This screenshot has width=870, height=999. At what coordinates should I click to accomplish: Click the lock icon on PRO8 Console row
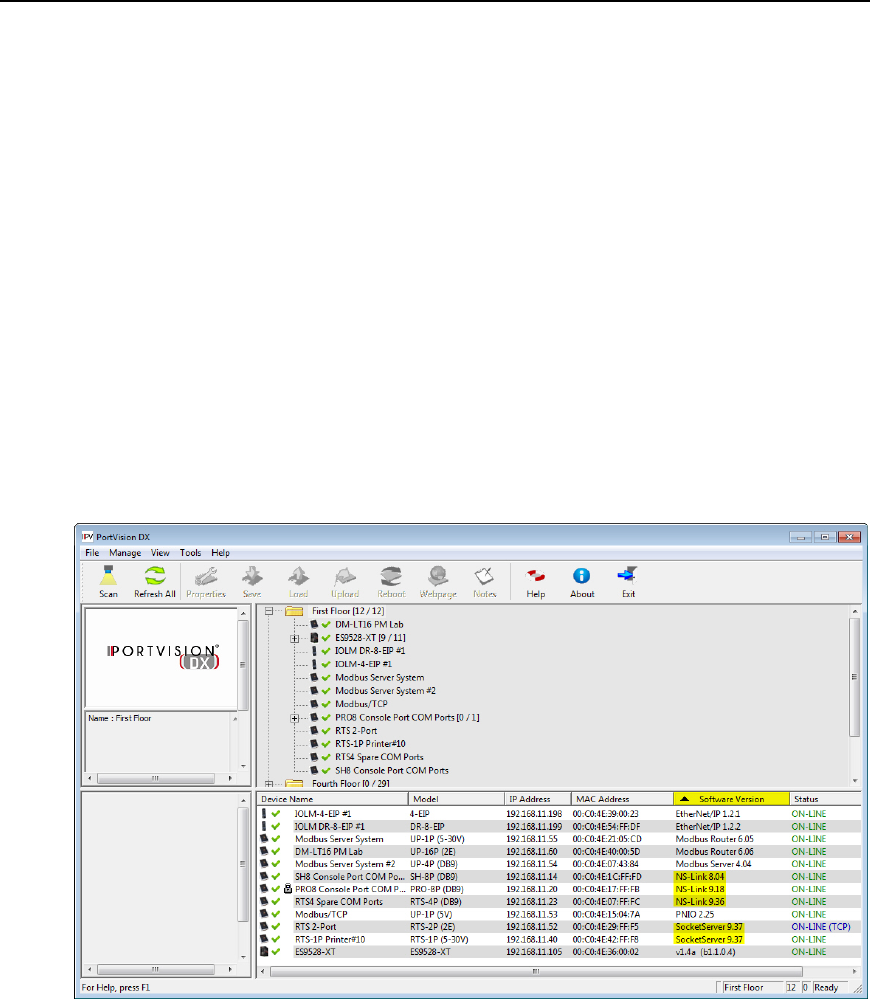tap(288, 889)
